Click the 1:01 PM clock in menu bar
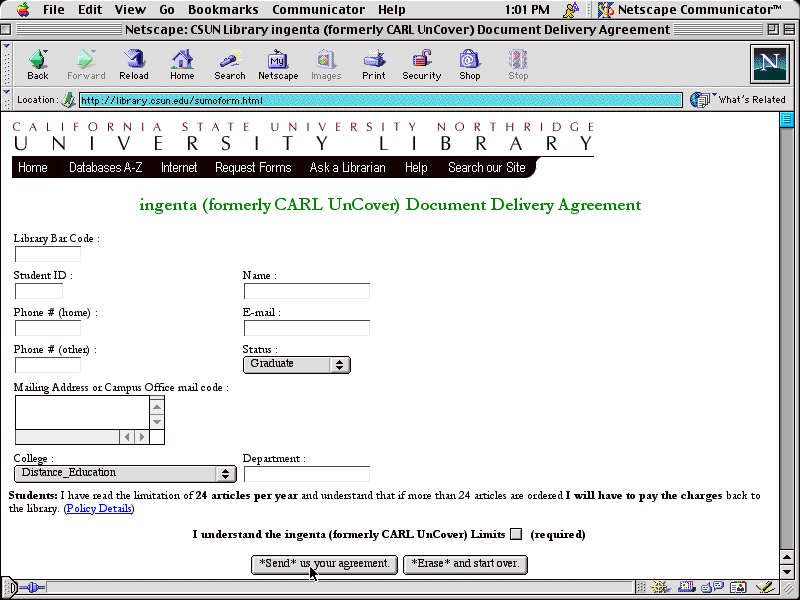 tap(527, 10)
